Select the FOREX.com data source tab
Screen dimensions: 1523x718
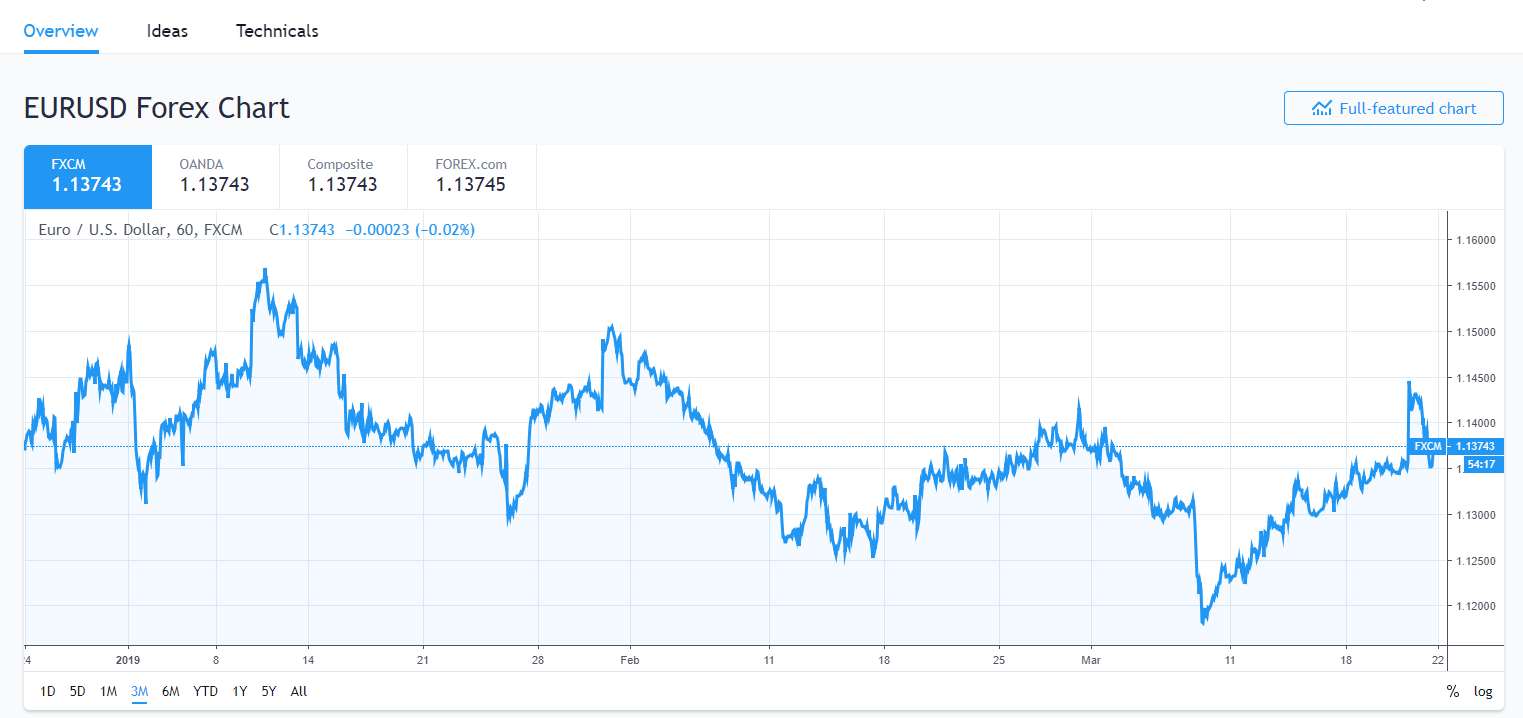[x=471, y=177]
